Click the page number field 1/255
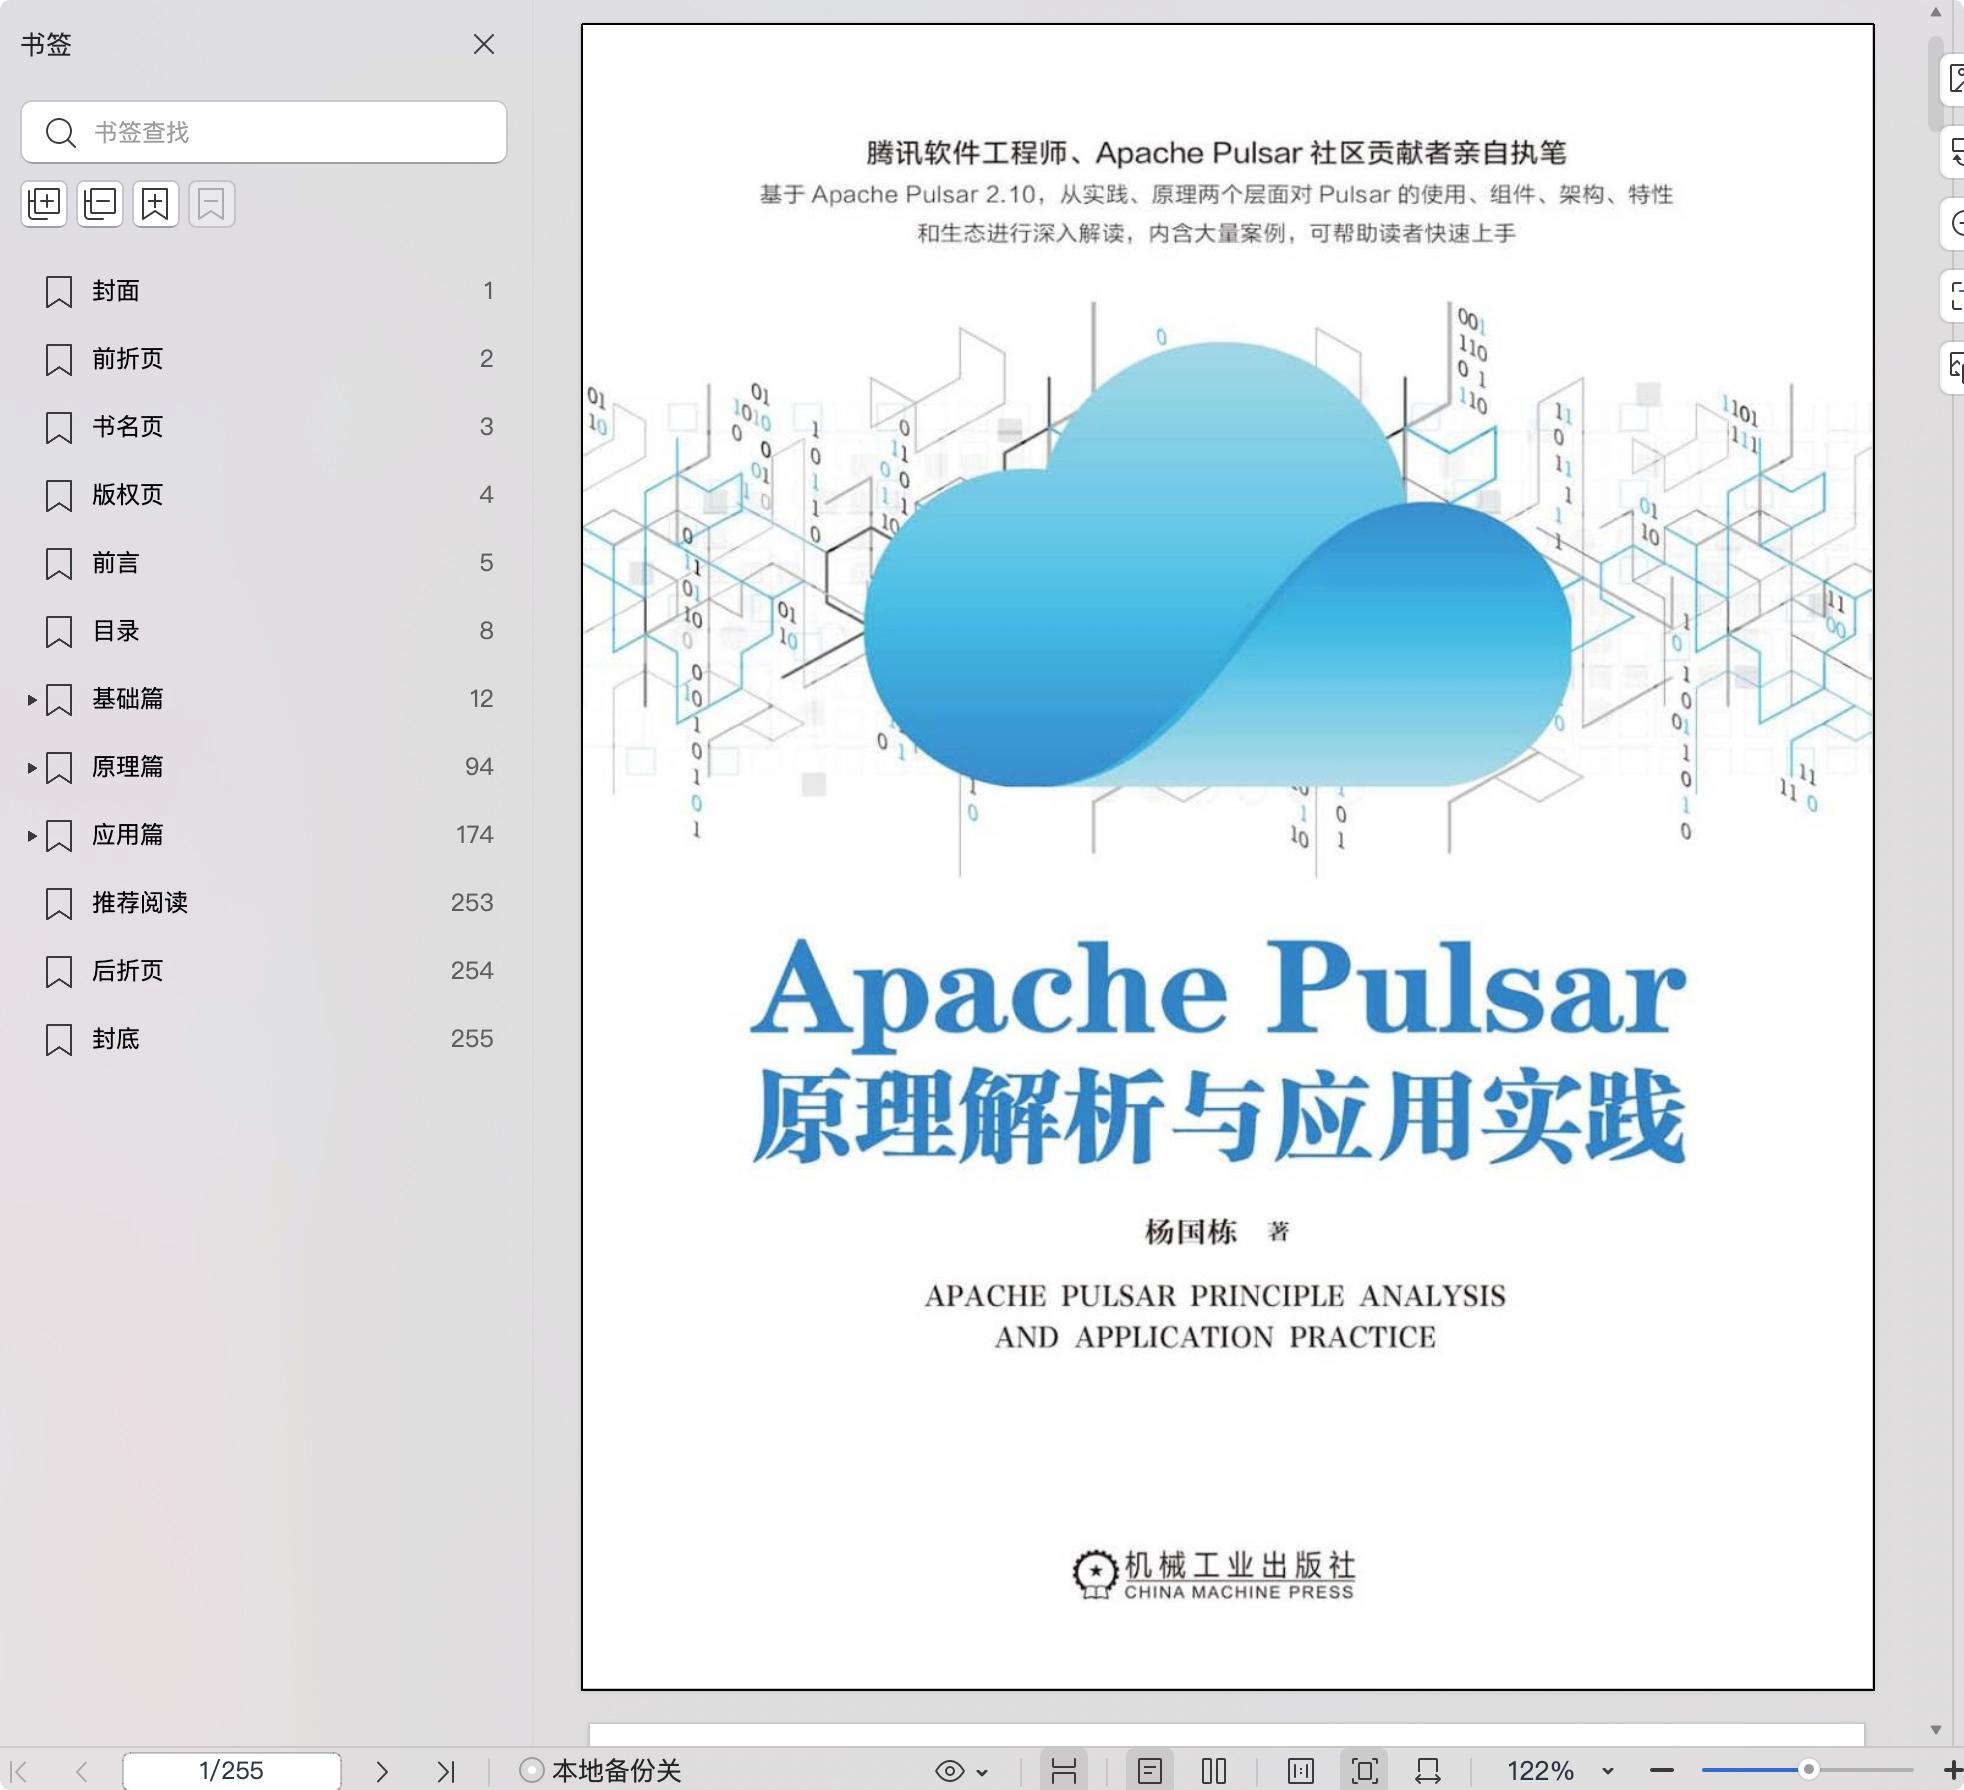 point(231,1771)
